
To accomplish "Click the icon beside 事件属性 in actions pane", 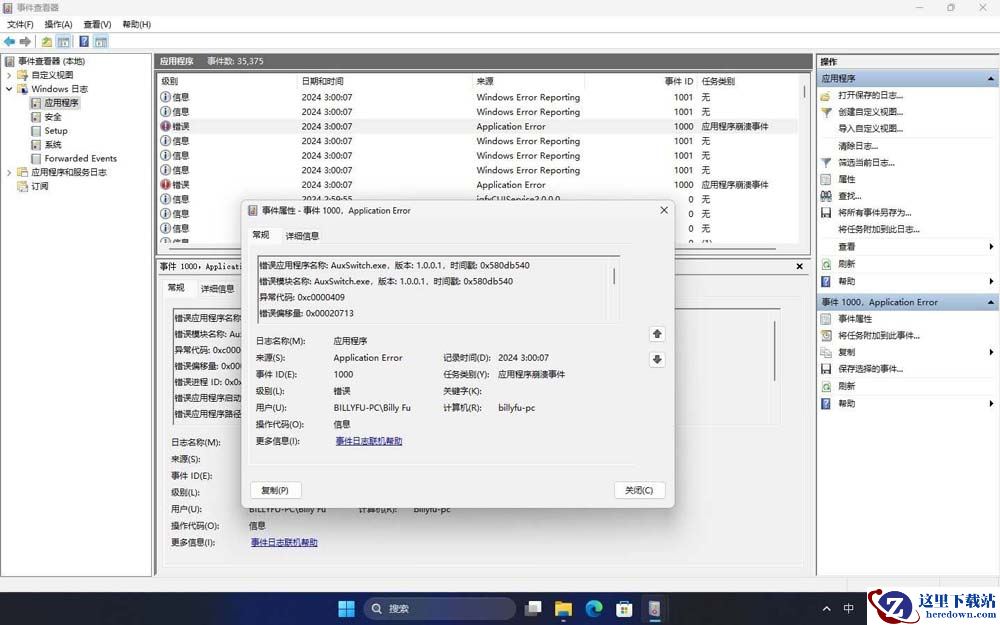I will [826, 319].
